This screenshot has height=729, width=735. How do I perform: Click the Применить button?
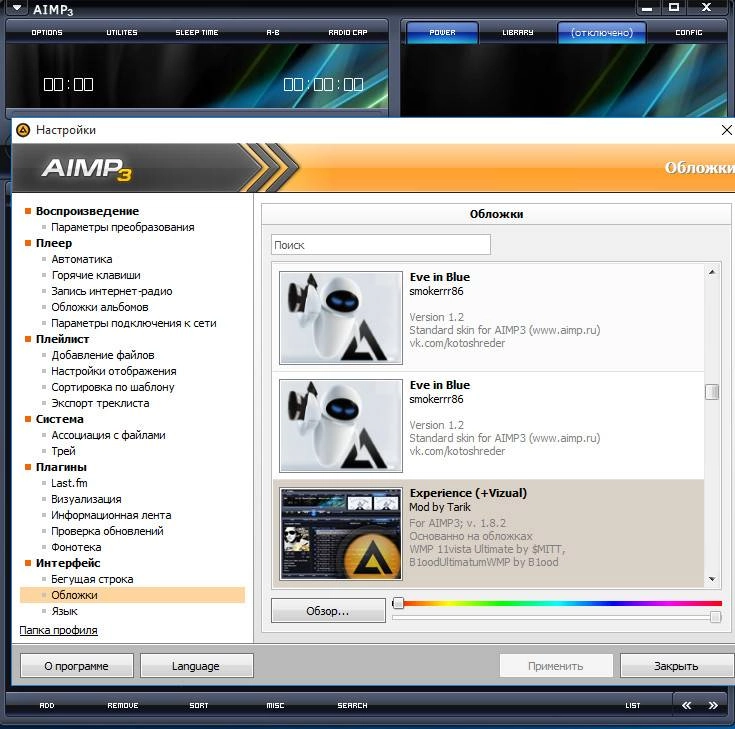(x=555, y=666)
